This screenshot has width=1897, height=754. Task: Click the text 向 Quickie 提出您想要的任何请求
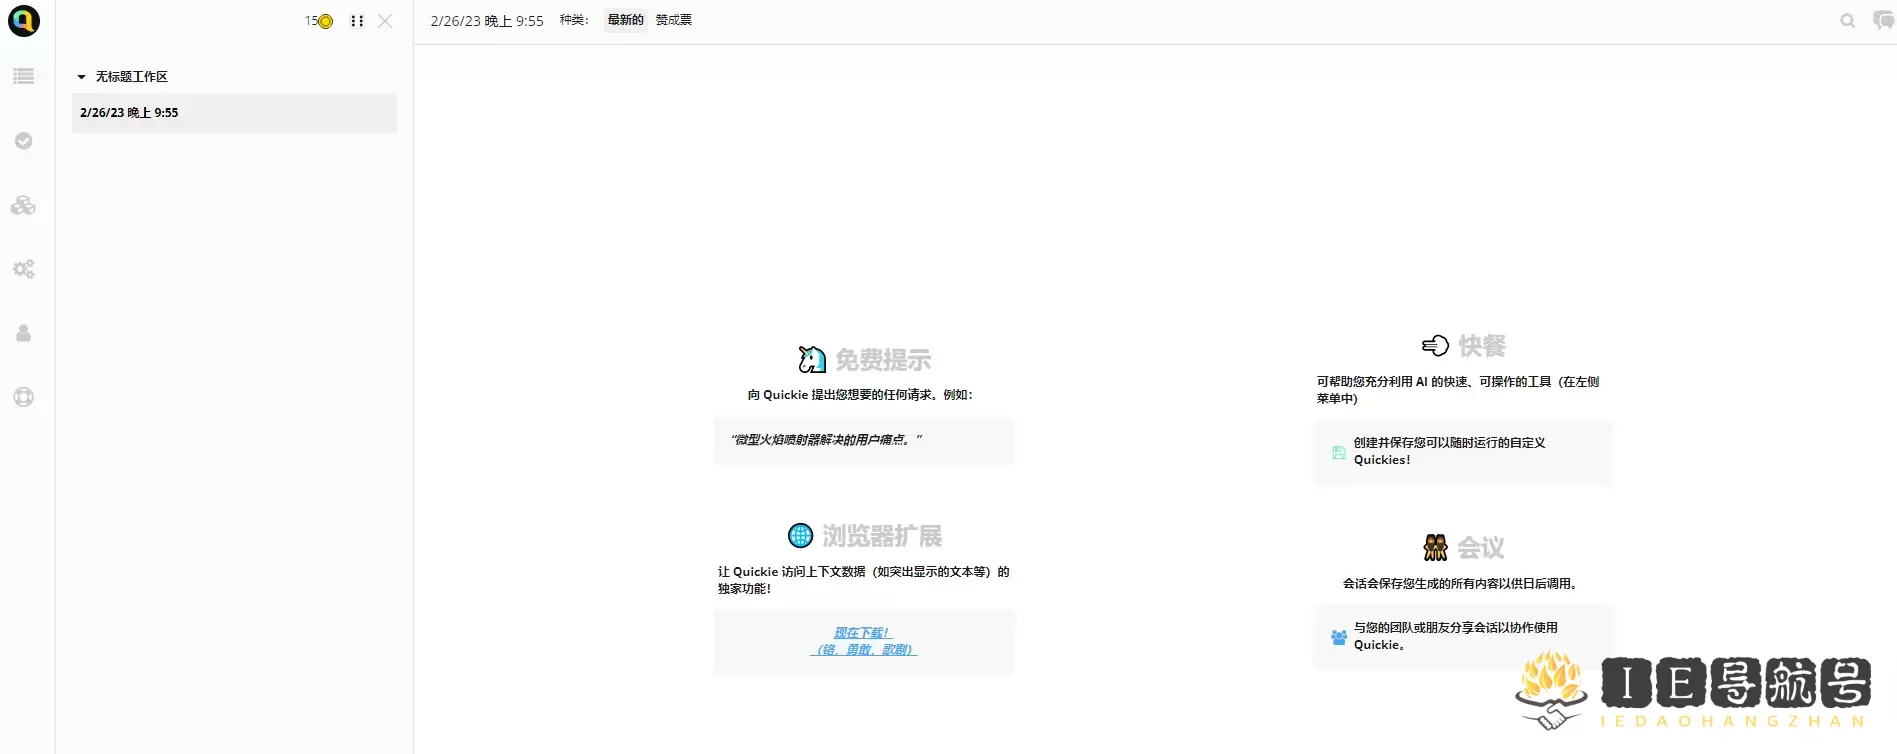click(x=860, y=395)
